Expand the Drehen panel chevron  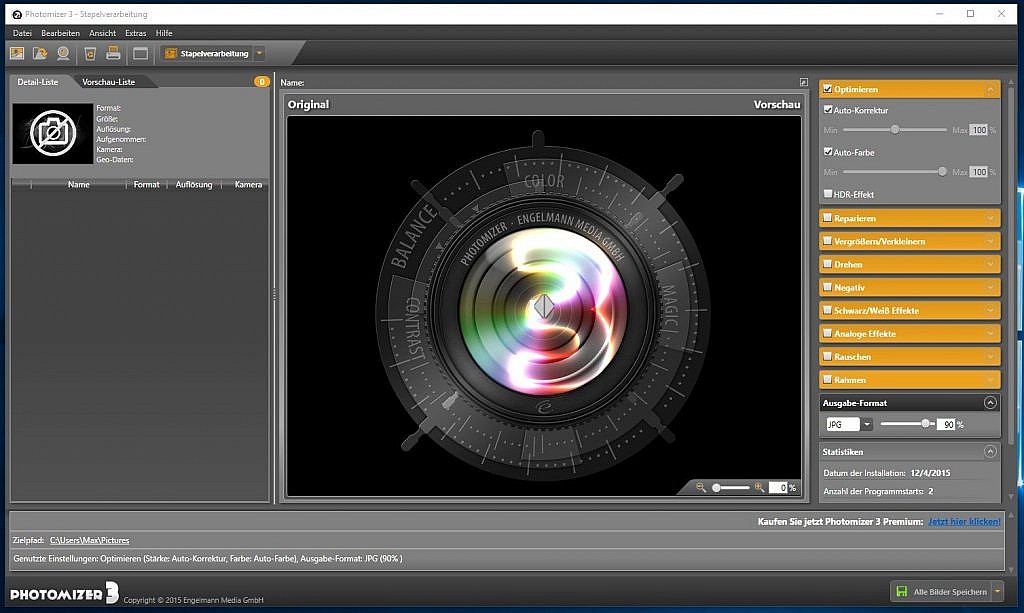coord(990,264)
